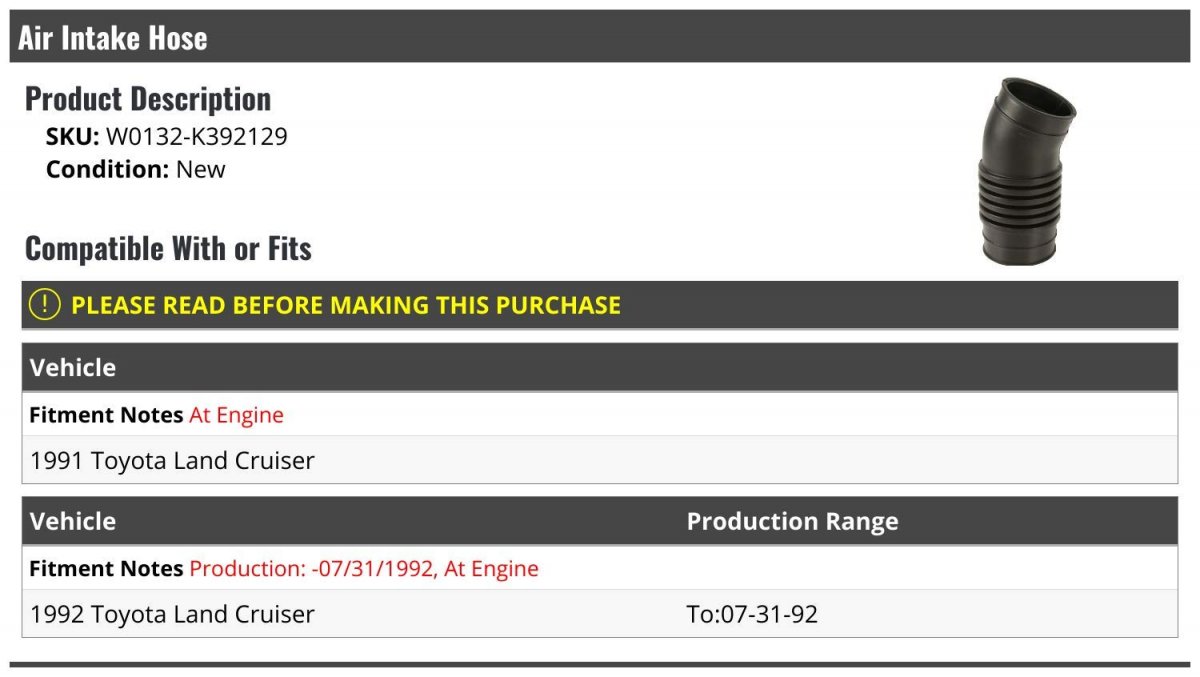Open the air intake hose product image
The width and height of the screenshot is (1200, 677).
(1027, 171)
